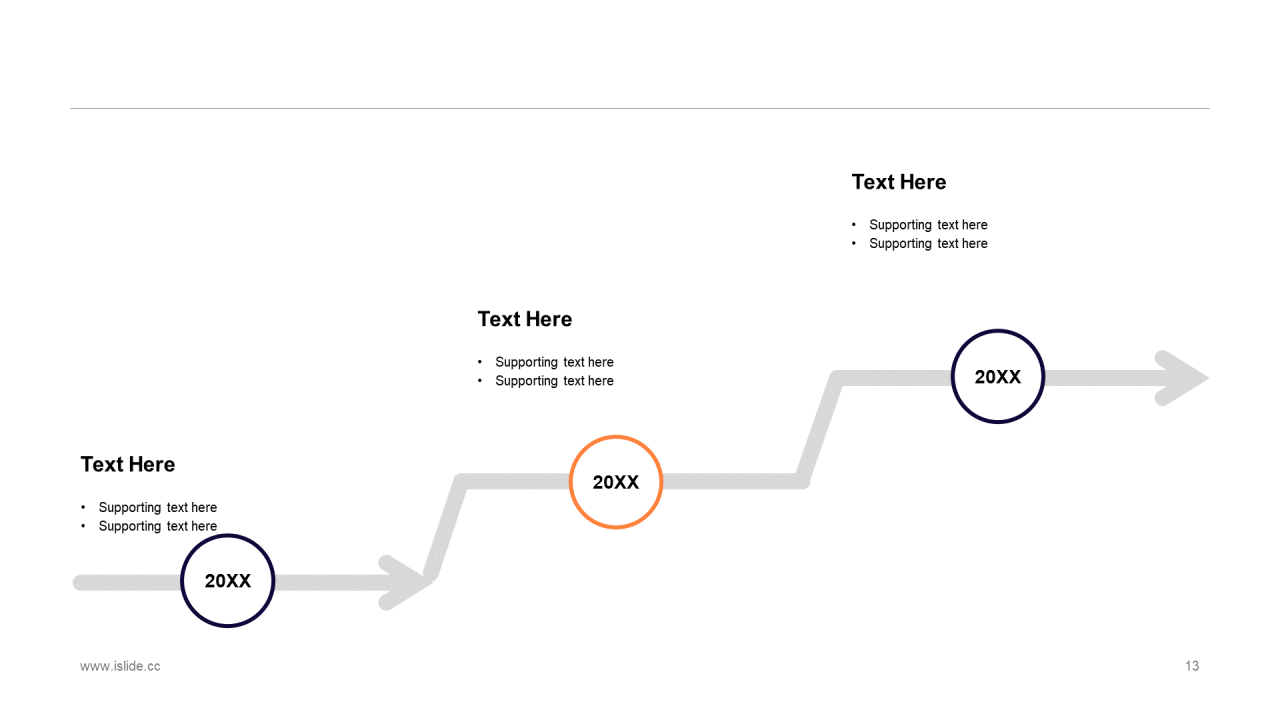This screenshot has height=720, width=1280.
Task: Select the lower-left 20XX circle marker
Action: (x=228, y=581)
